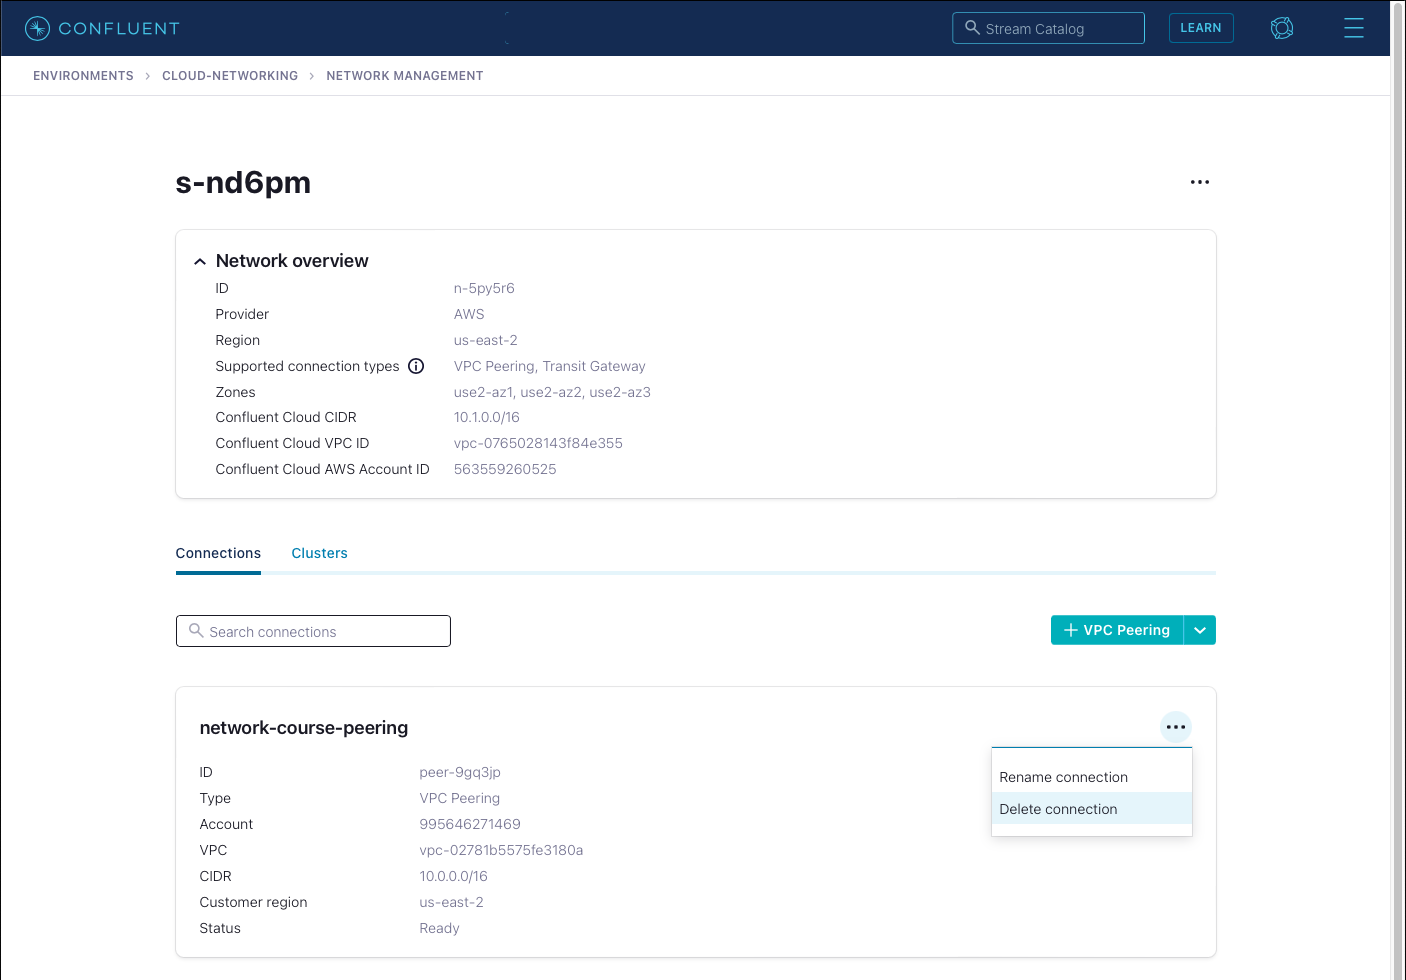Open the s-nd6pm network options ellipsis
This screenshot has width=1406, height=980.
[1200, 182]
